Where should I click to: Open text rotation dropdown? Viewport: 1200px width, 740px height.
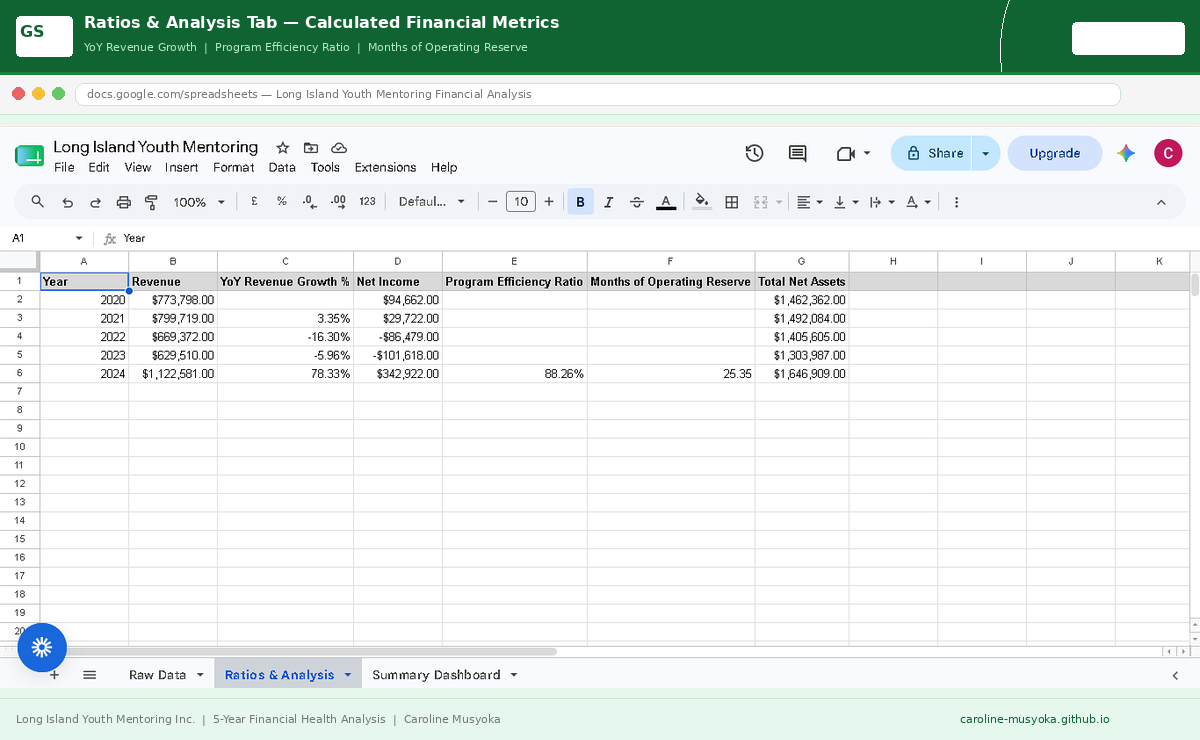pos(917,202)
